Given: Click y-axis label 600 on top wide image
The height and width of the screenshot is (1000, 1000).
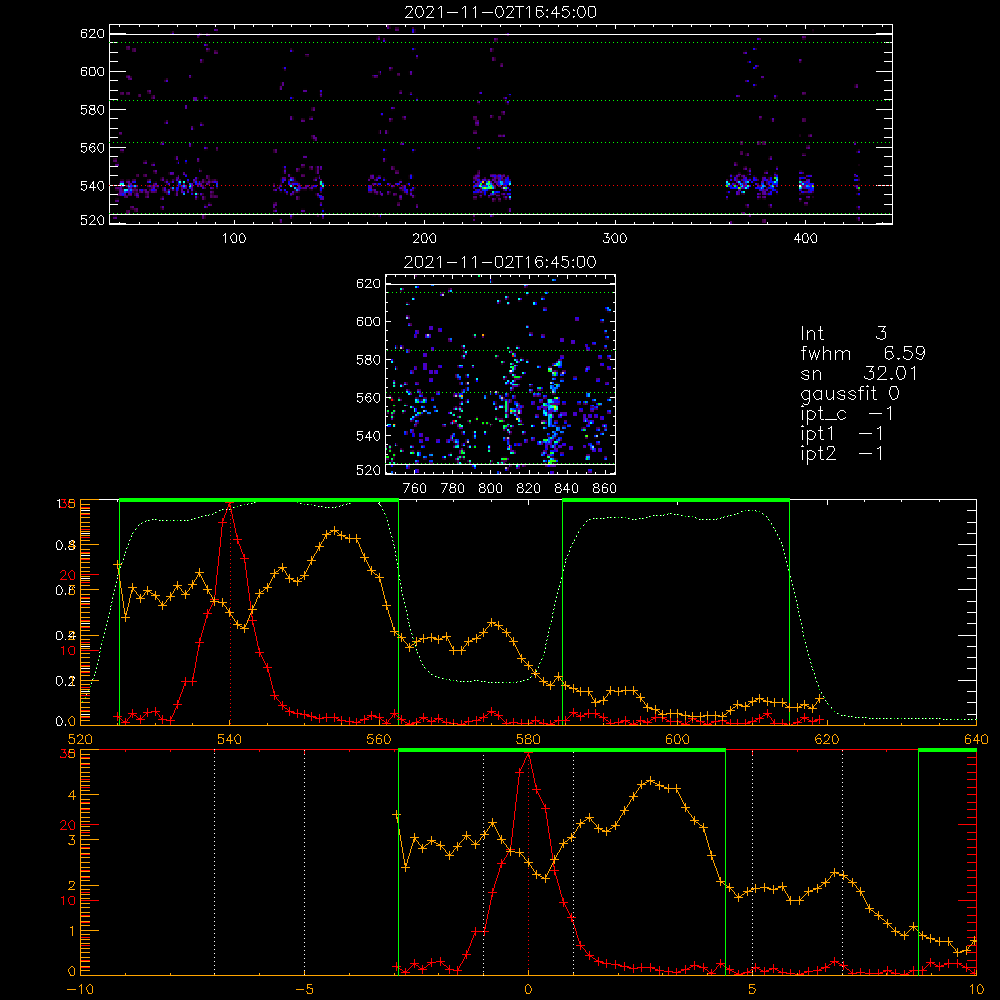Looking at the screenshot, I should pos(92,71).
